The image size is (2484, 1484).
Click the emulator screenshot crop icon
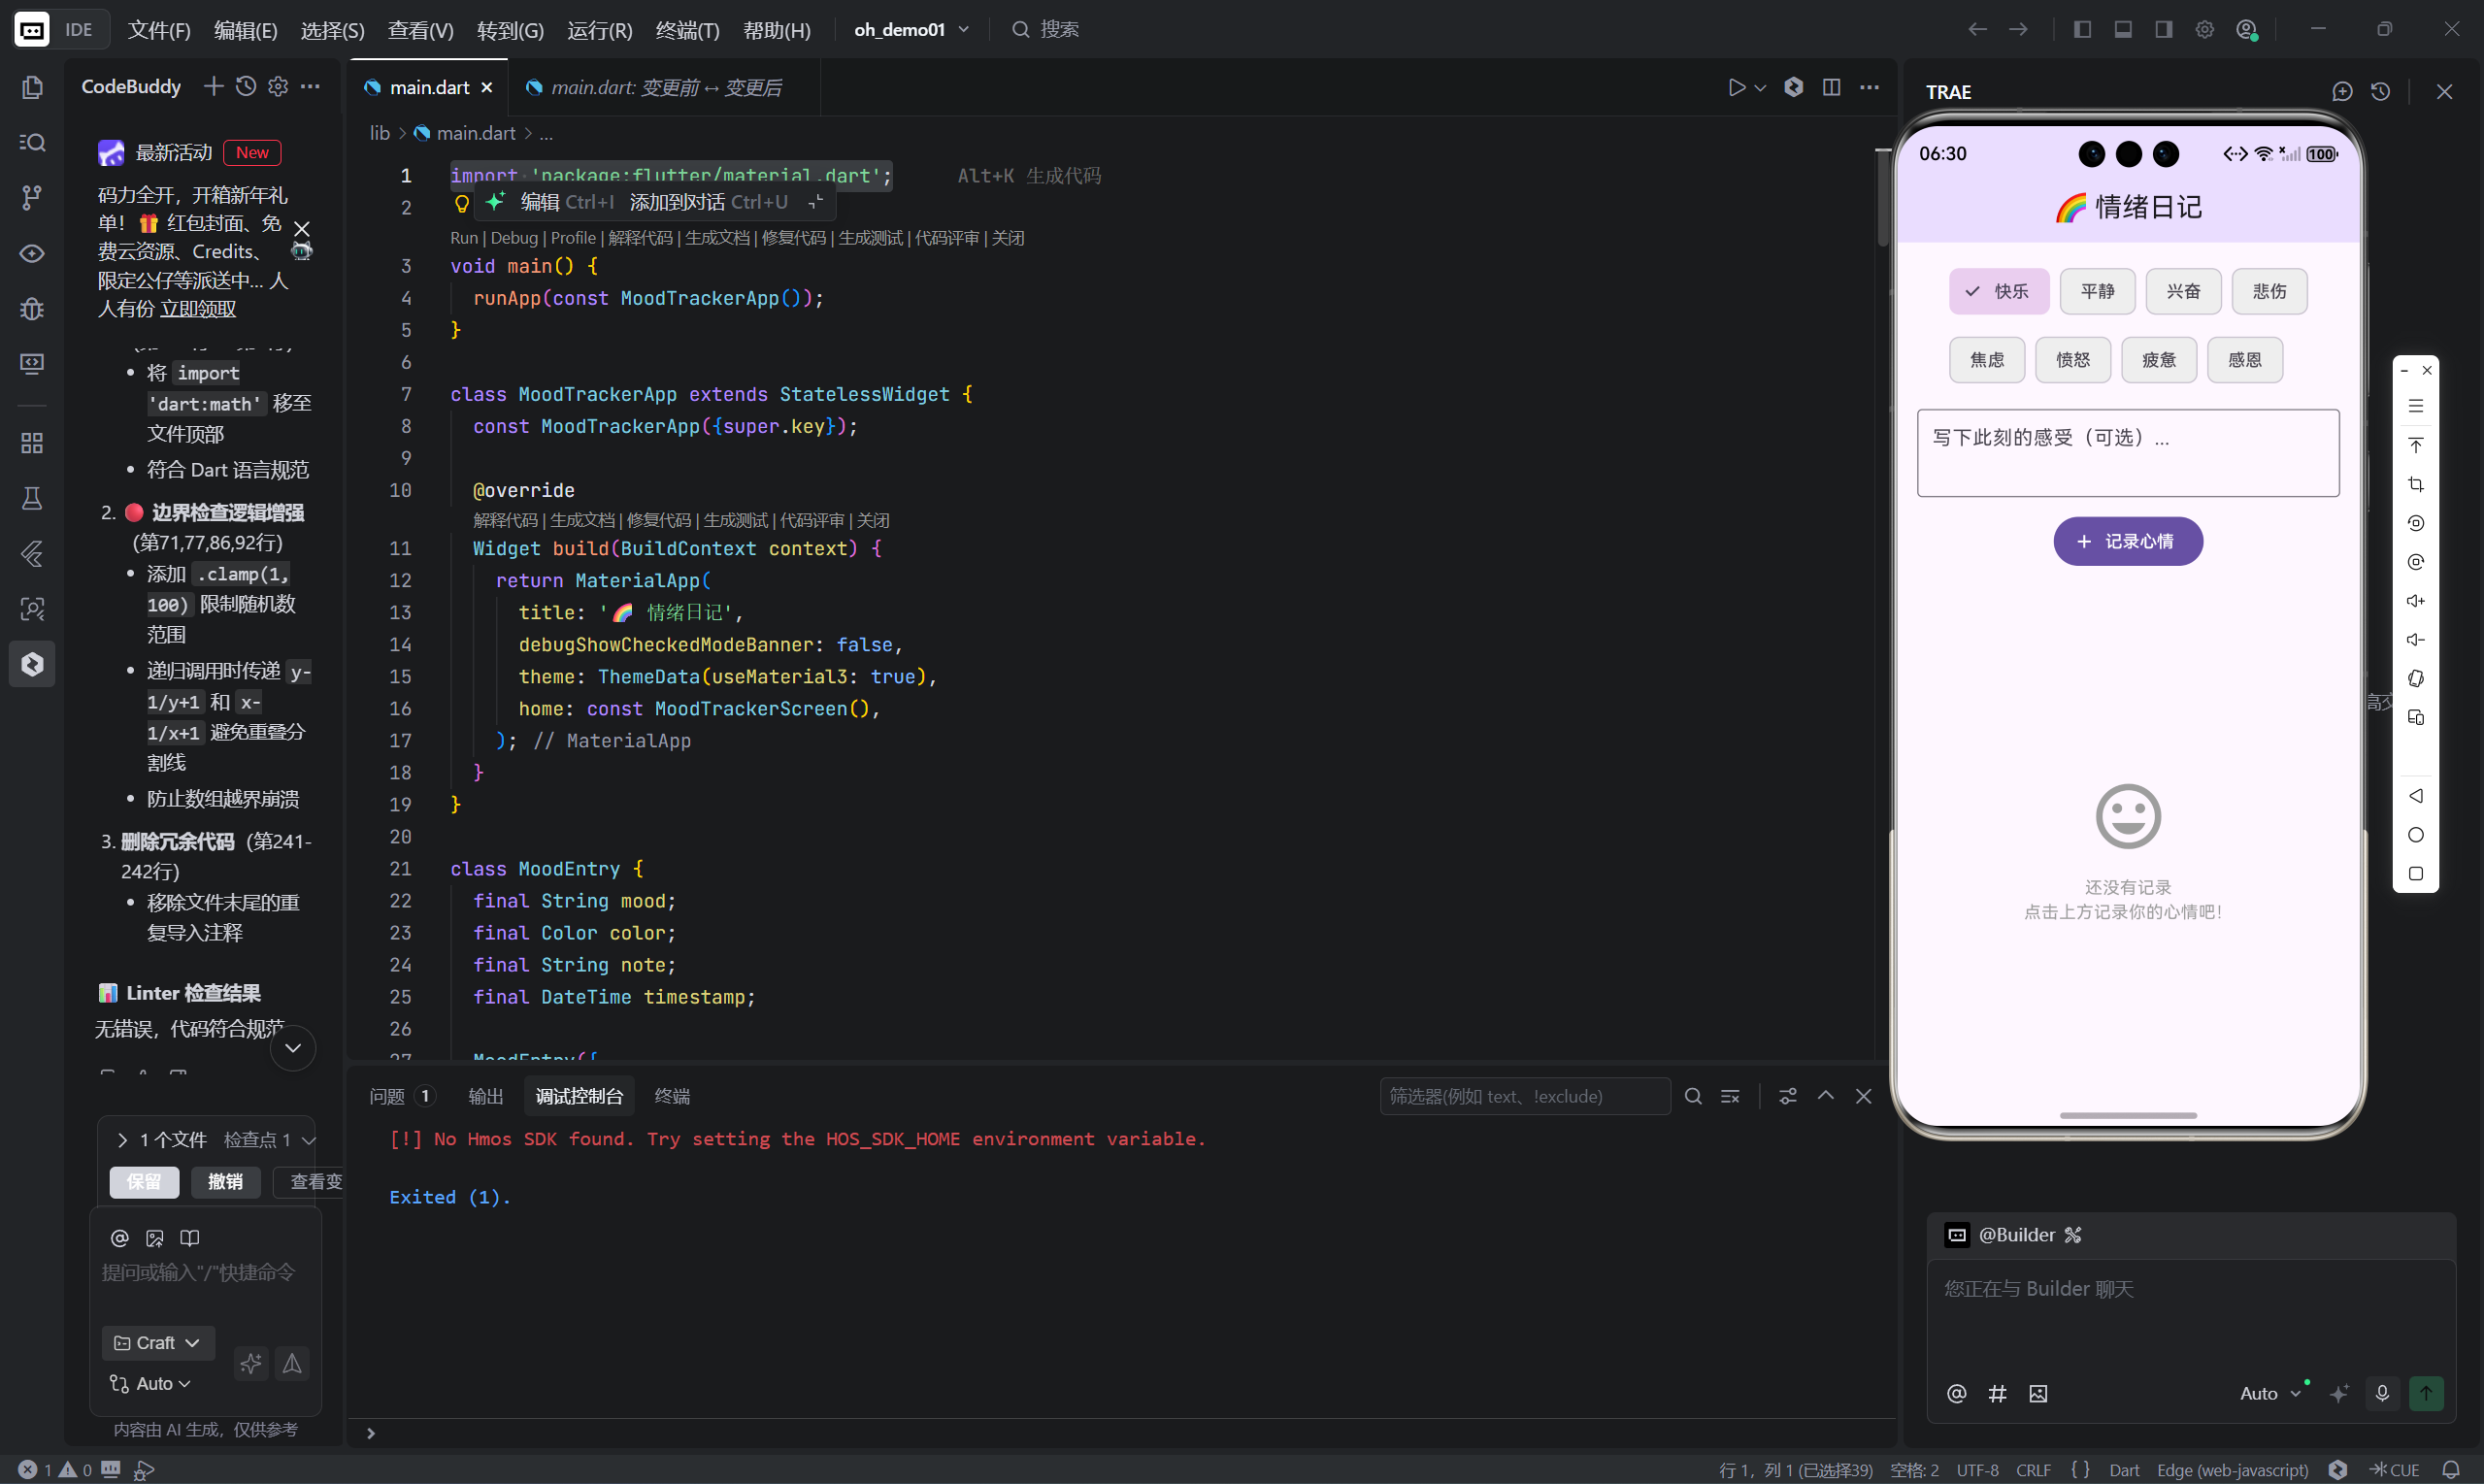pyautogui.click(x=2416, y=484)
